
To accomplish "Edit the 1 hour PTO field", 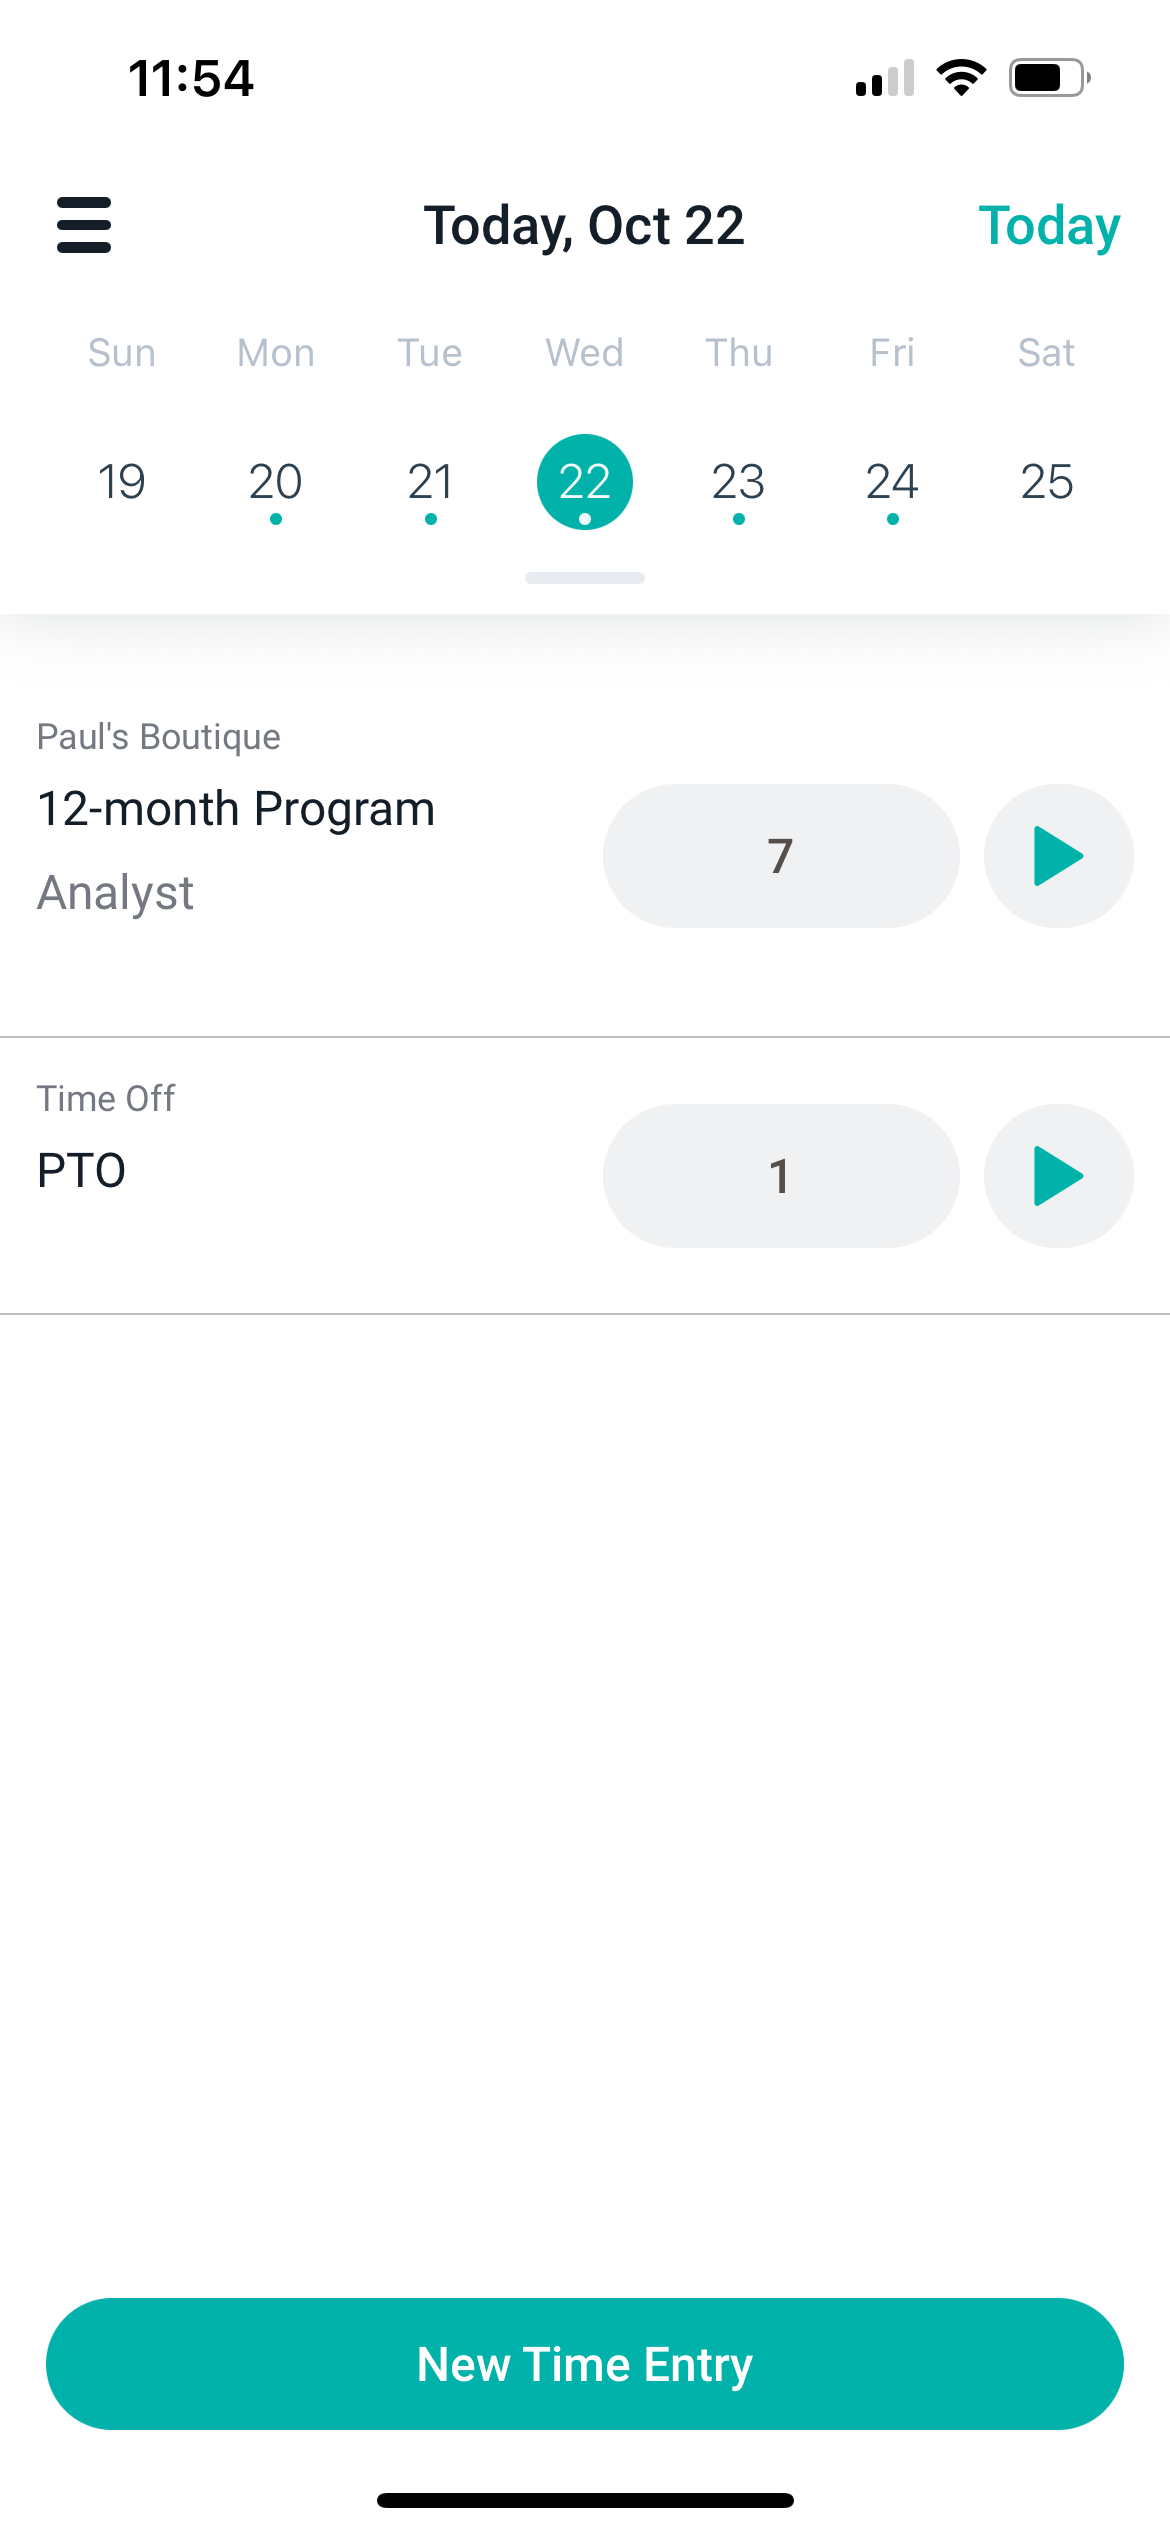I will point(780,1176).
